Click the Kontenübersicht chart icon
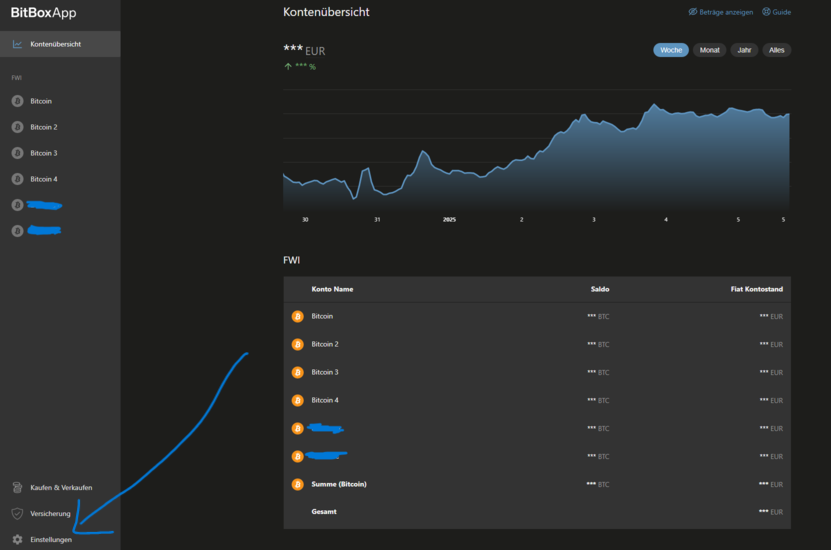This screenshot has width=831, height=550. [x=17, y=44]
